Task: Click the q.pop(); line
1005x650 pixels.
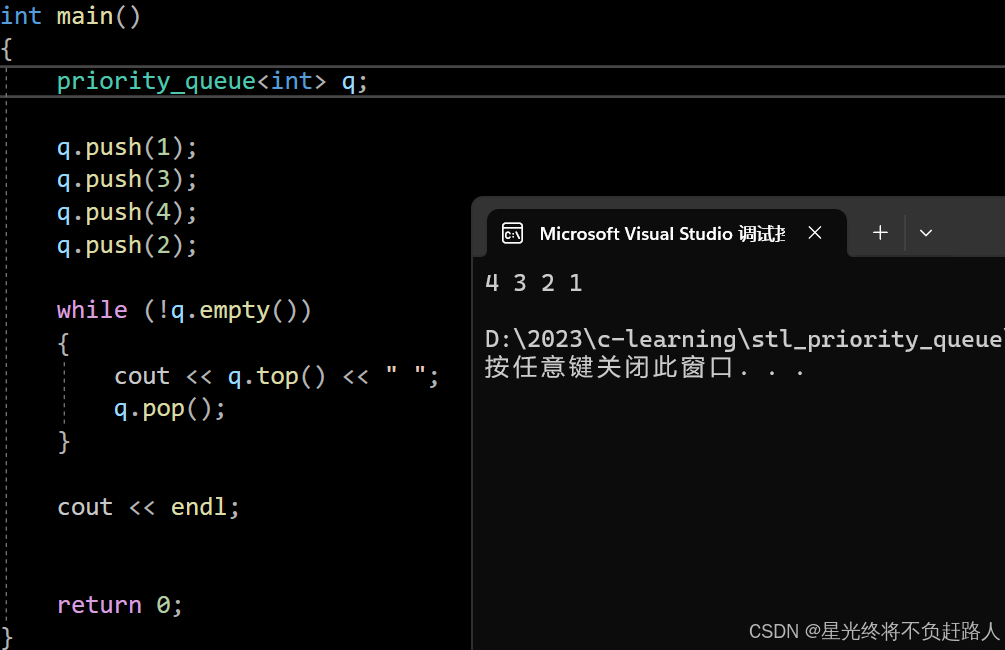Action: point(170,409)
